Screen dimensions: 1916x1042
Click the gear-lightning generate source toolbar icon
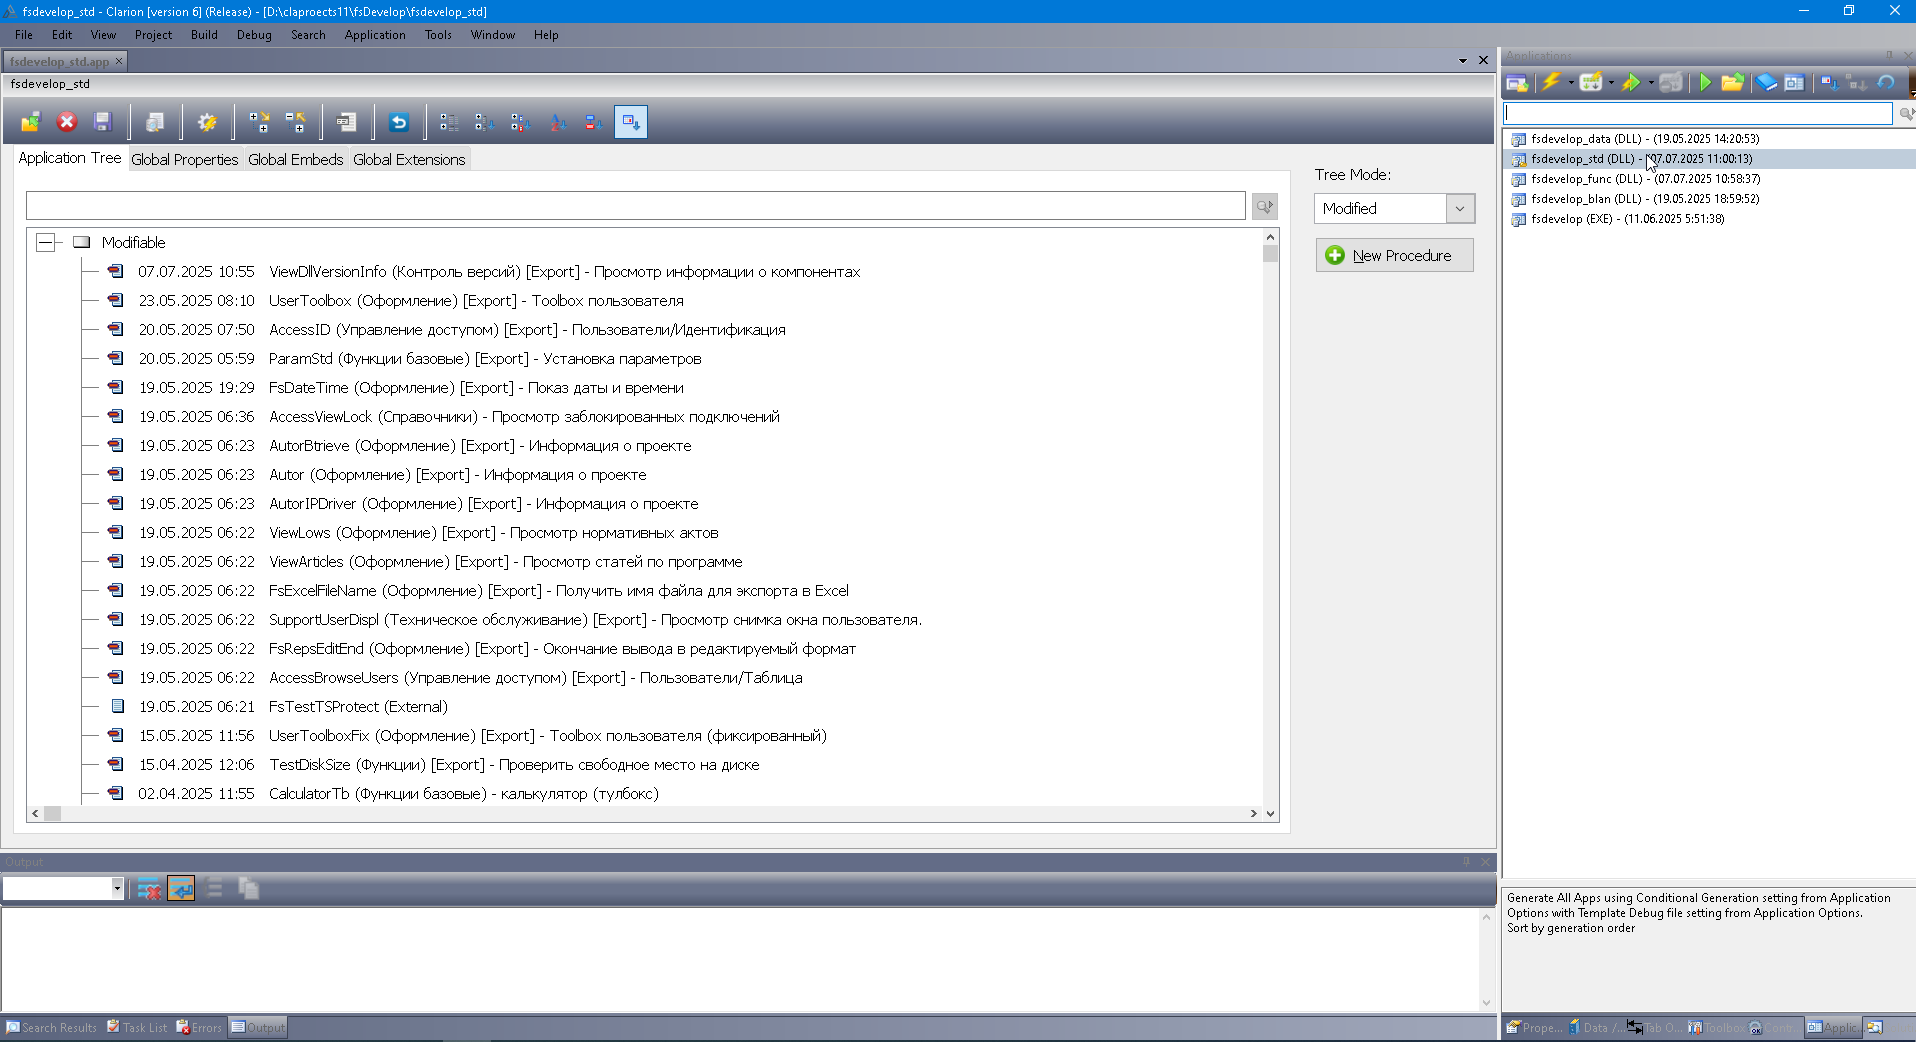point(207,122)
